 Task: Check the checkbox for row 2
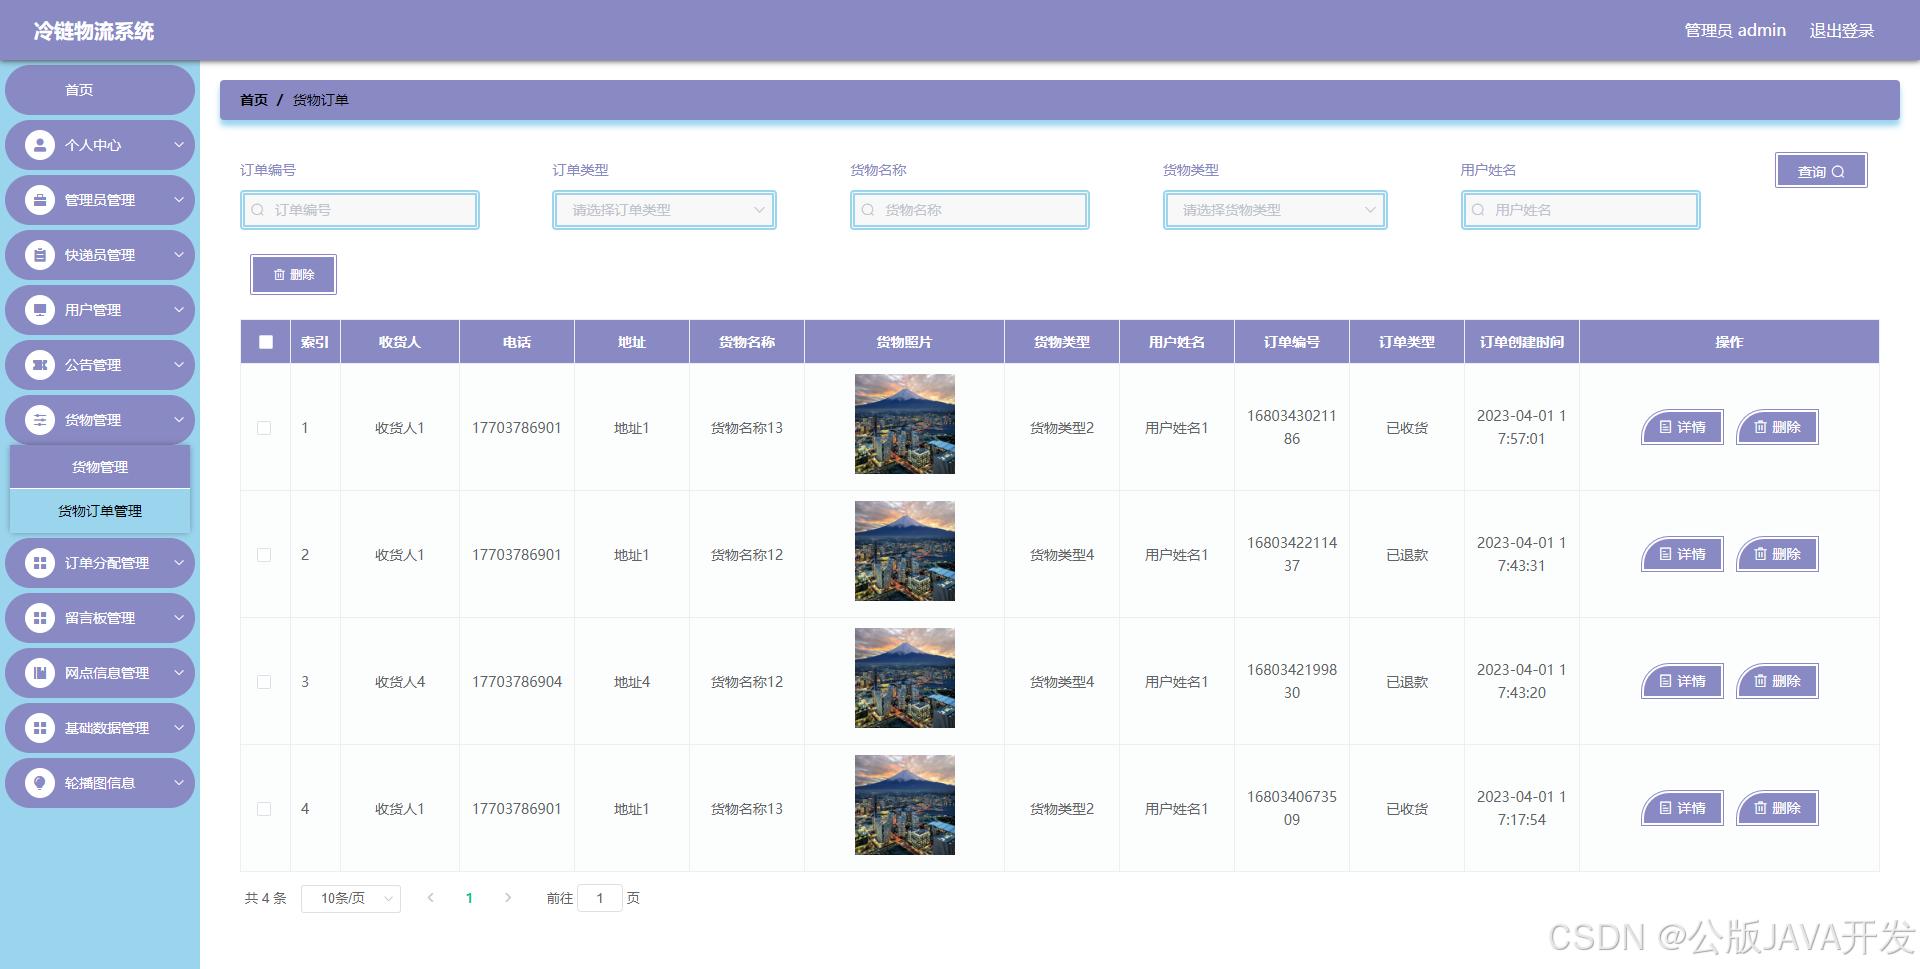(264, 555)
